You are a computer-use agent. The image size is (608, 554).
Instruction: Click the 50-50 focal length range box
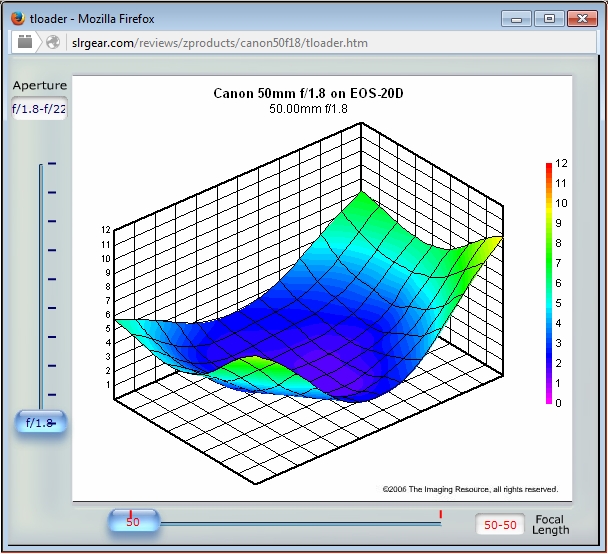(x=500, y=525)
